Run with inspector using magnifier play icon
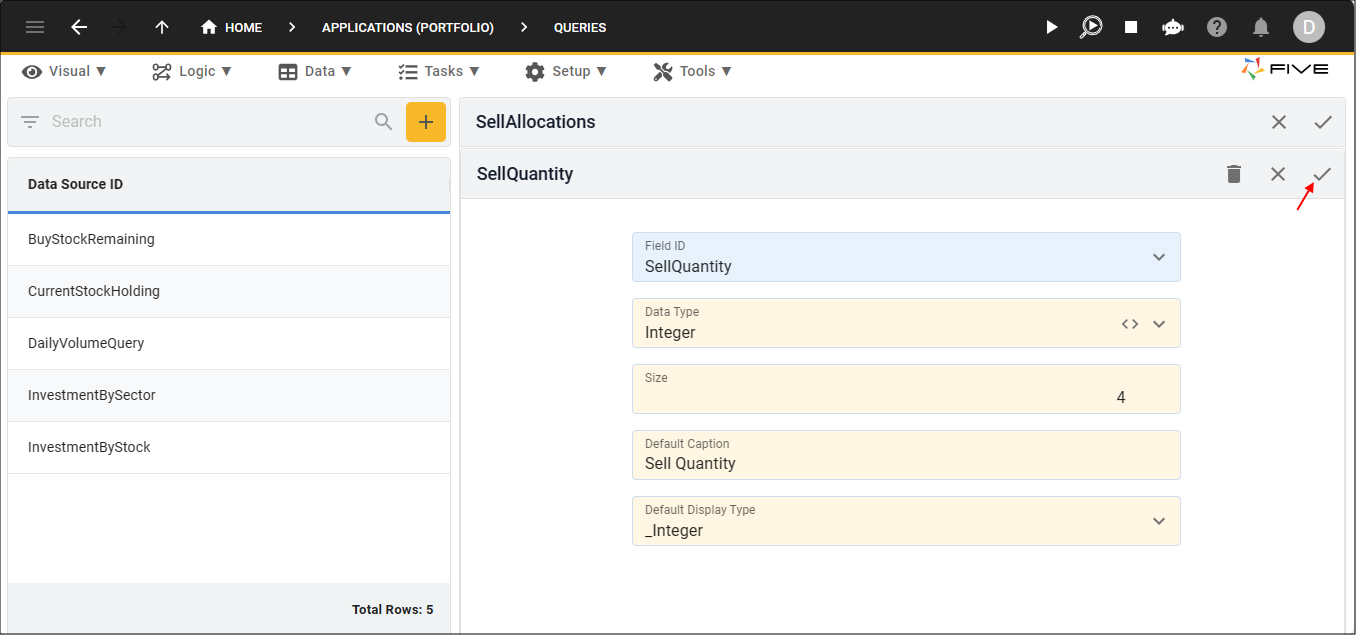This screenshot has height=635, width=1356. point(1091,27)
